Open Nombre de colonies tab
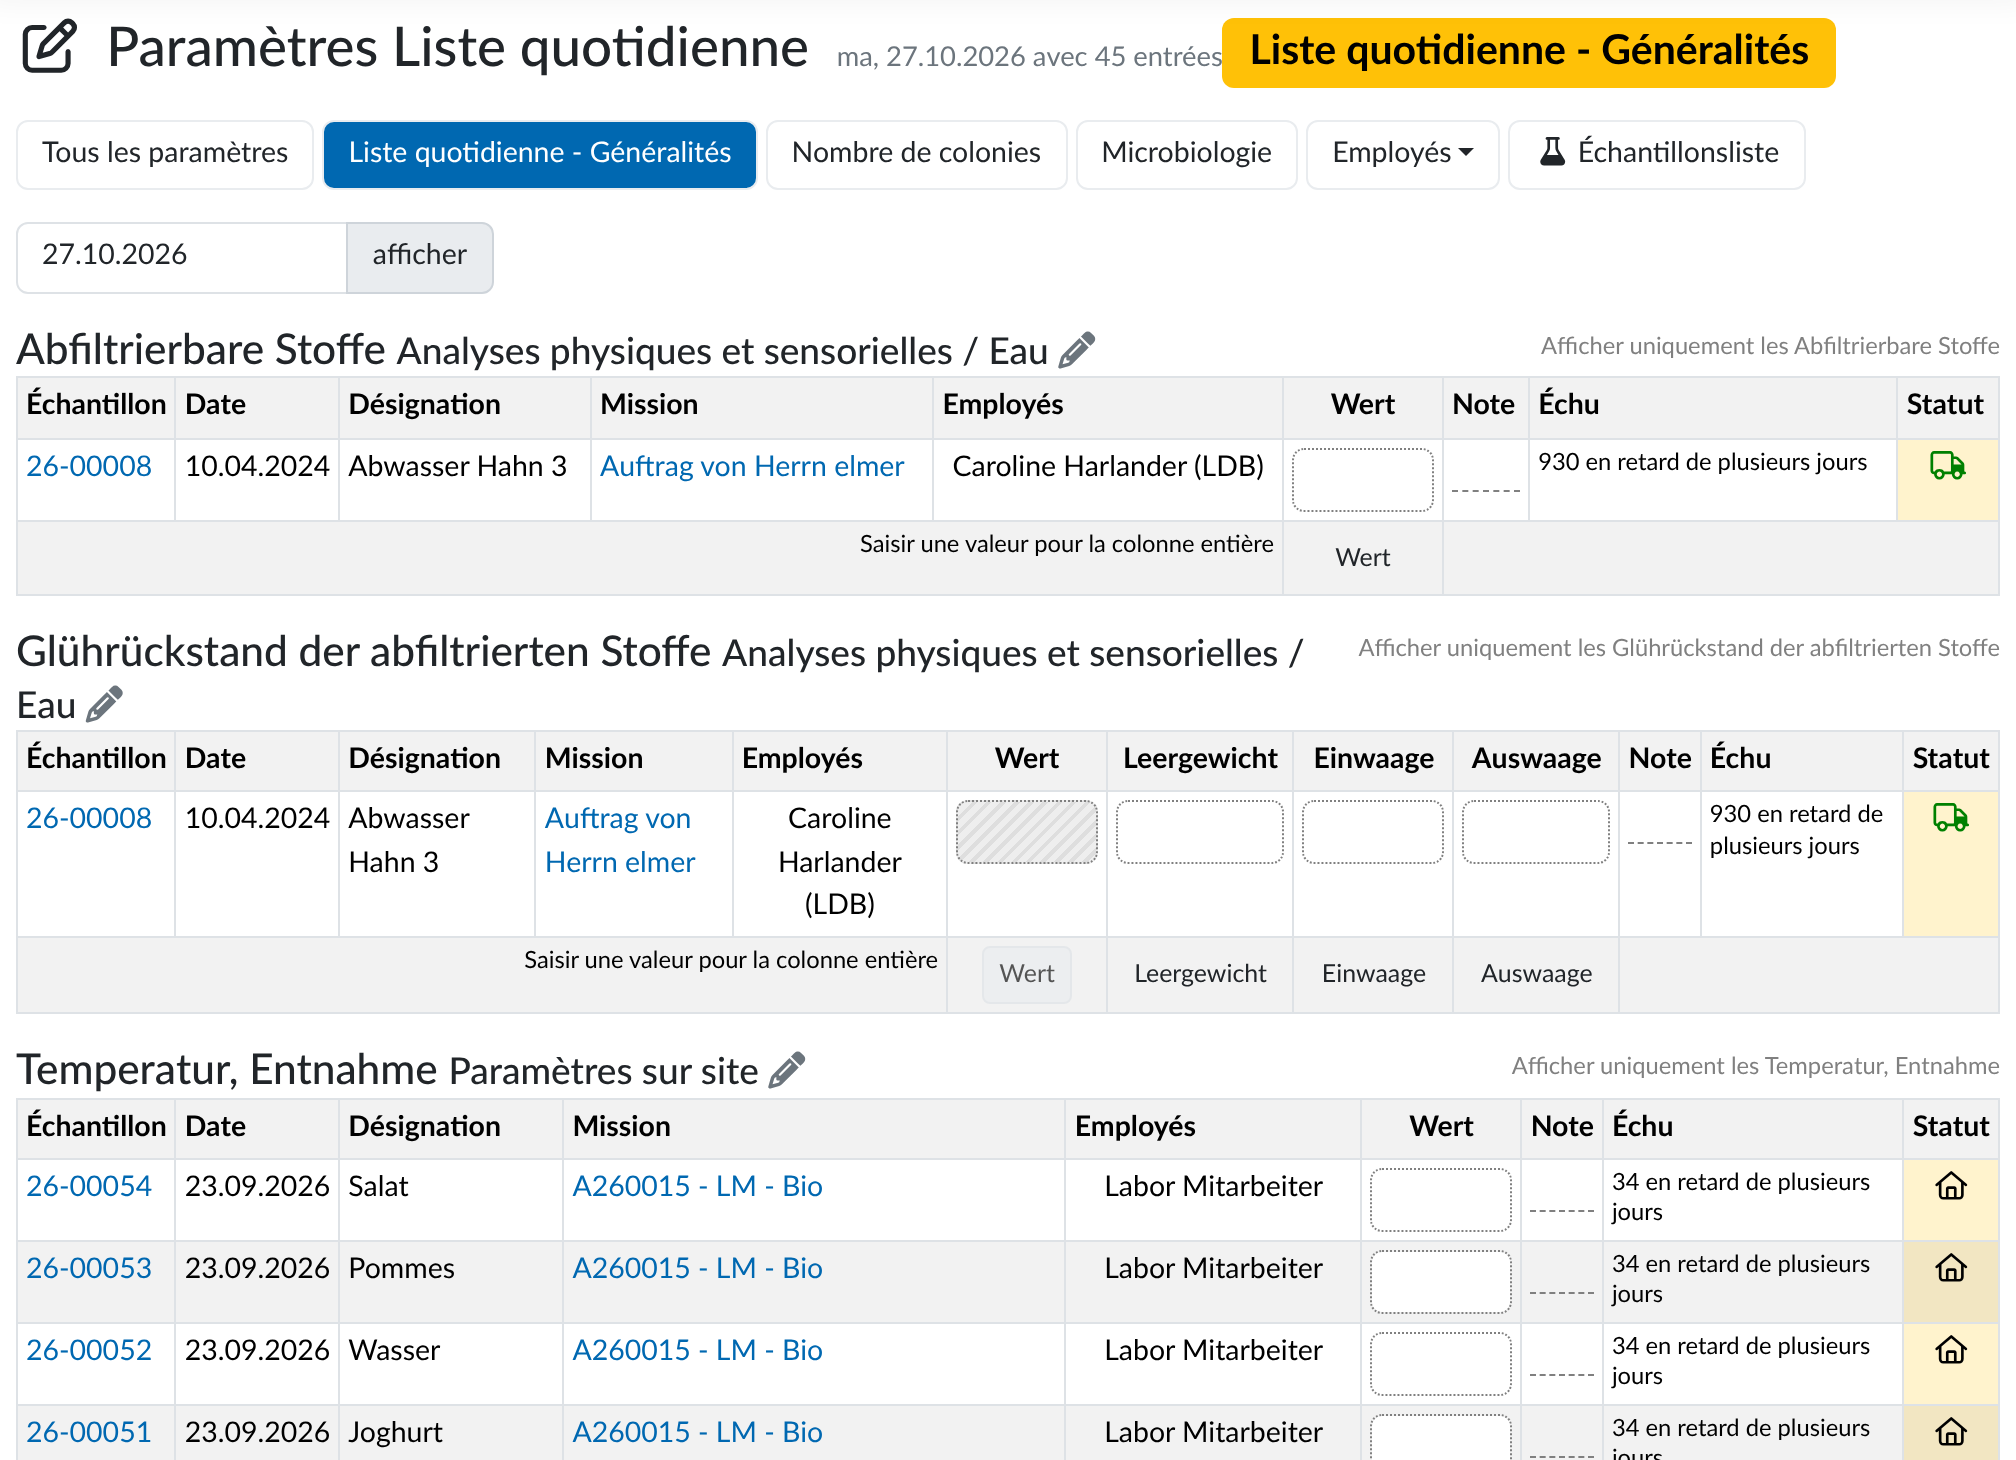 click(916, 153)
